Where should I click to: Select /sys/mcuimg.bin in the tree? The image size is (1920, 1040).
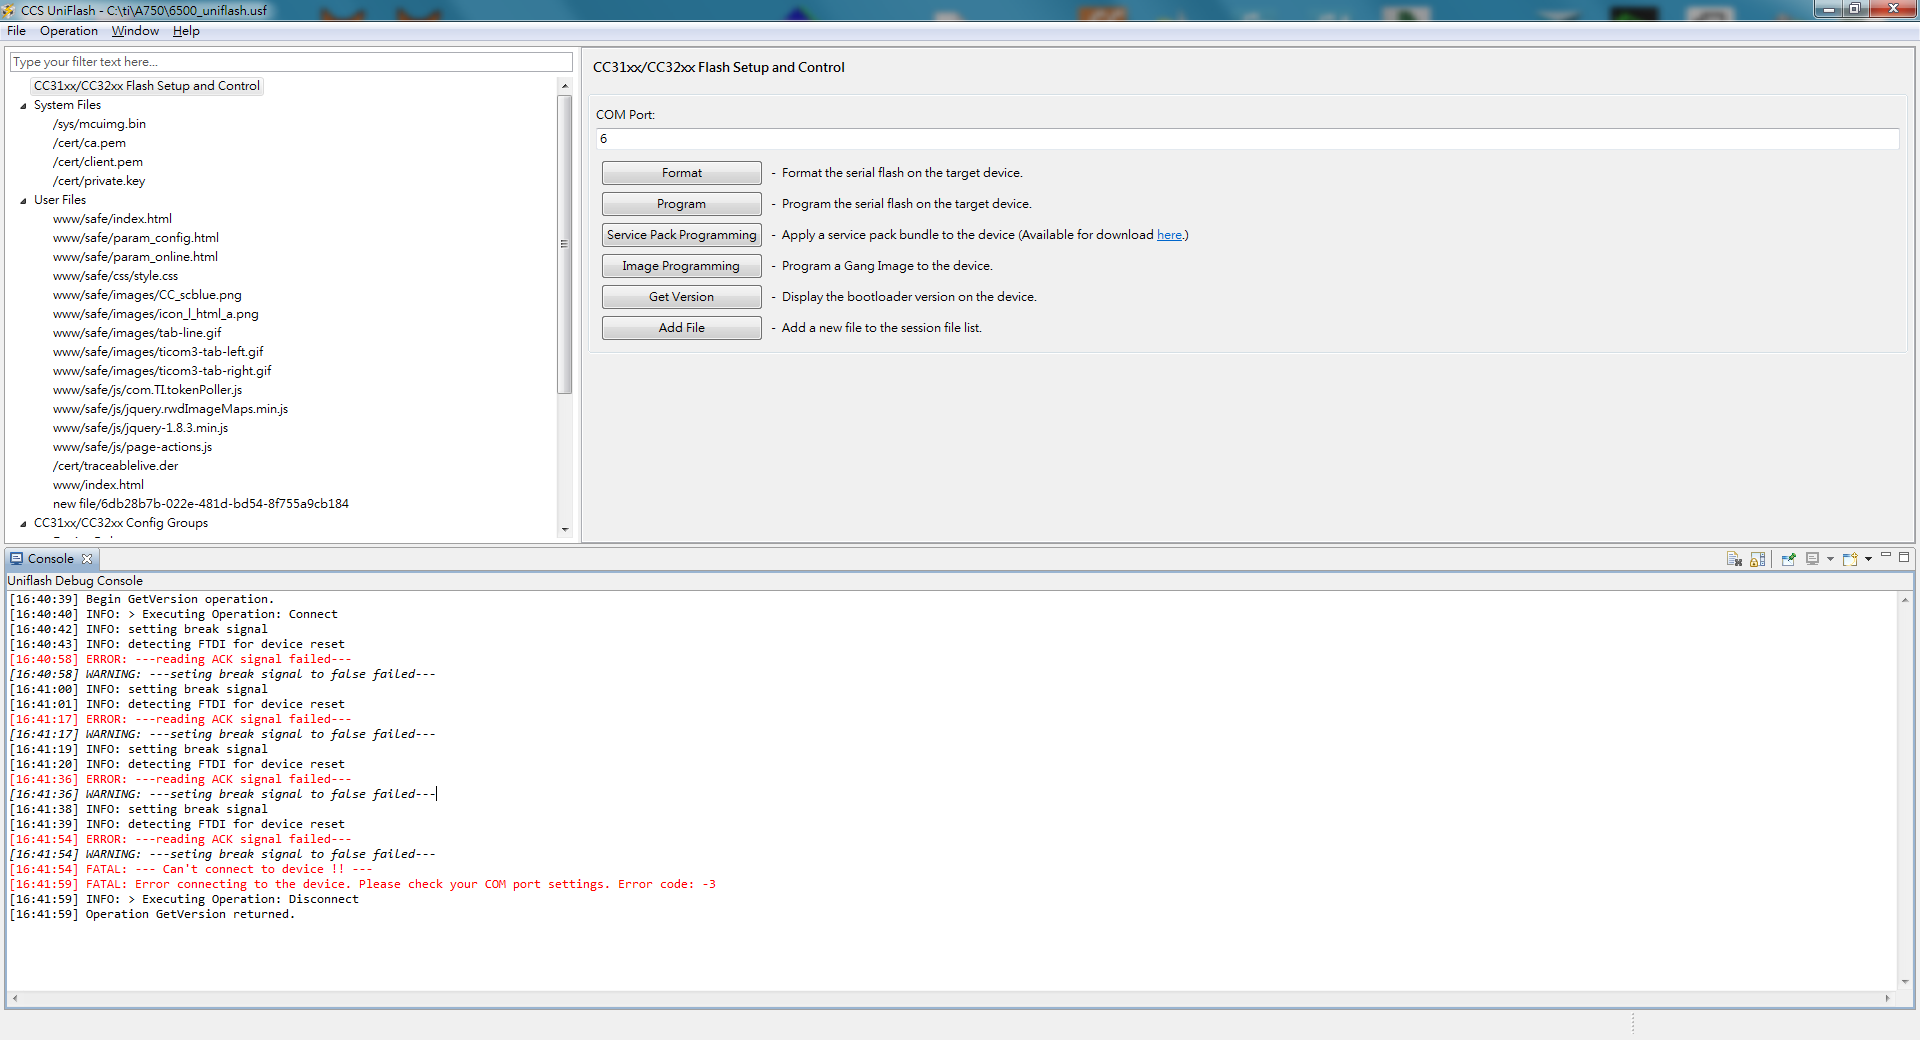click(x=99, y=124)
